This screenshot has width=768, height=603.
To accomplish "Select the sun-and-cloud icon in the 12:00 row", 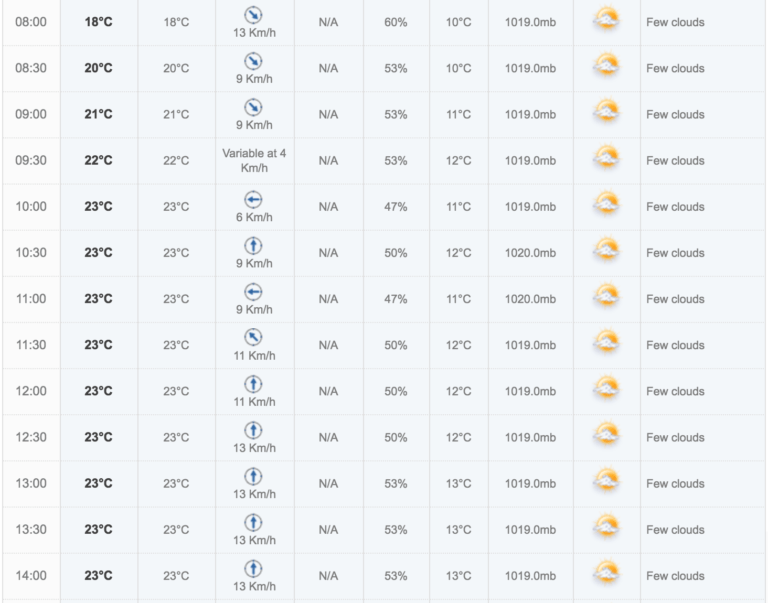I will (606, 388).
